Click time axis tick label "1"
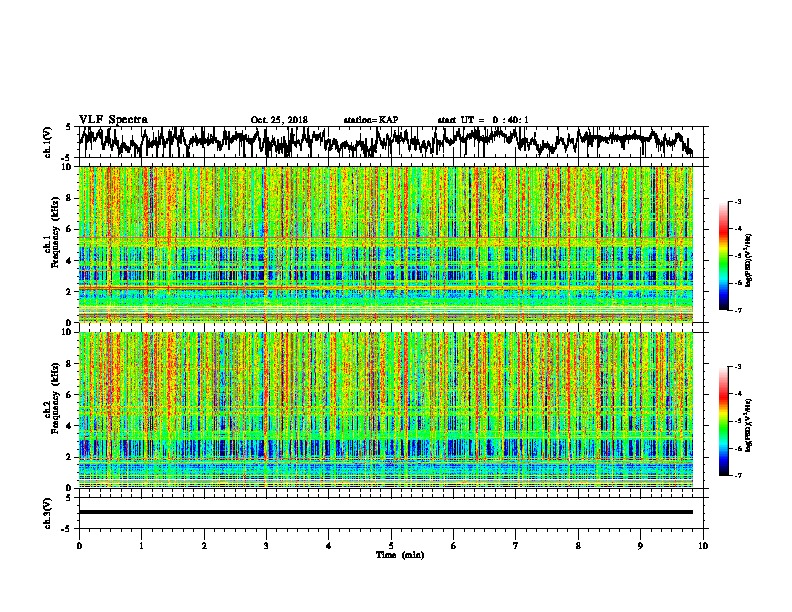The height and width of the screenshot is (612, 792). click(141, 546)
